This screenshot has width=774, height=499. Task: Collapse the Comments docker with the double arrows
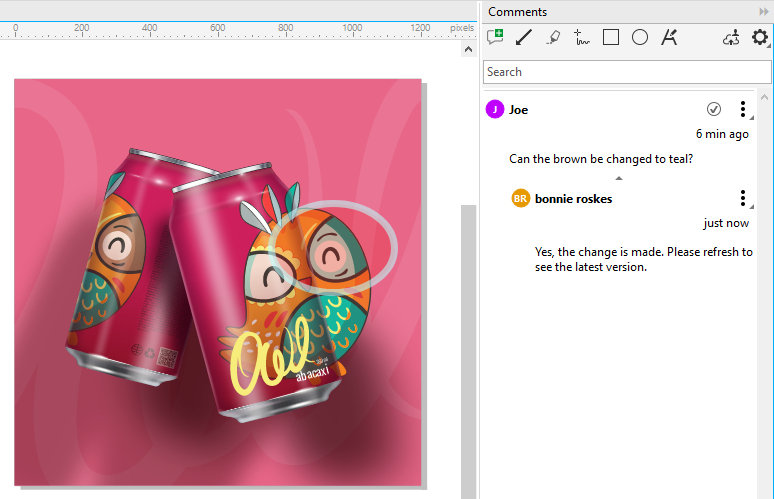[x=764, y=12]
